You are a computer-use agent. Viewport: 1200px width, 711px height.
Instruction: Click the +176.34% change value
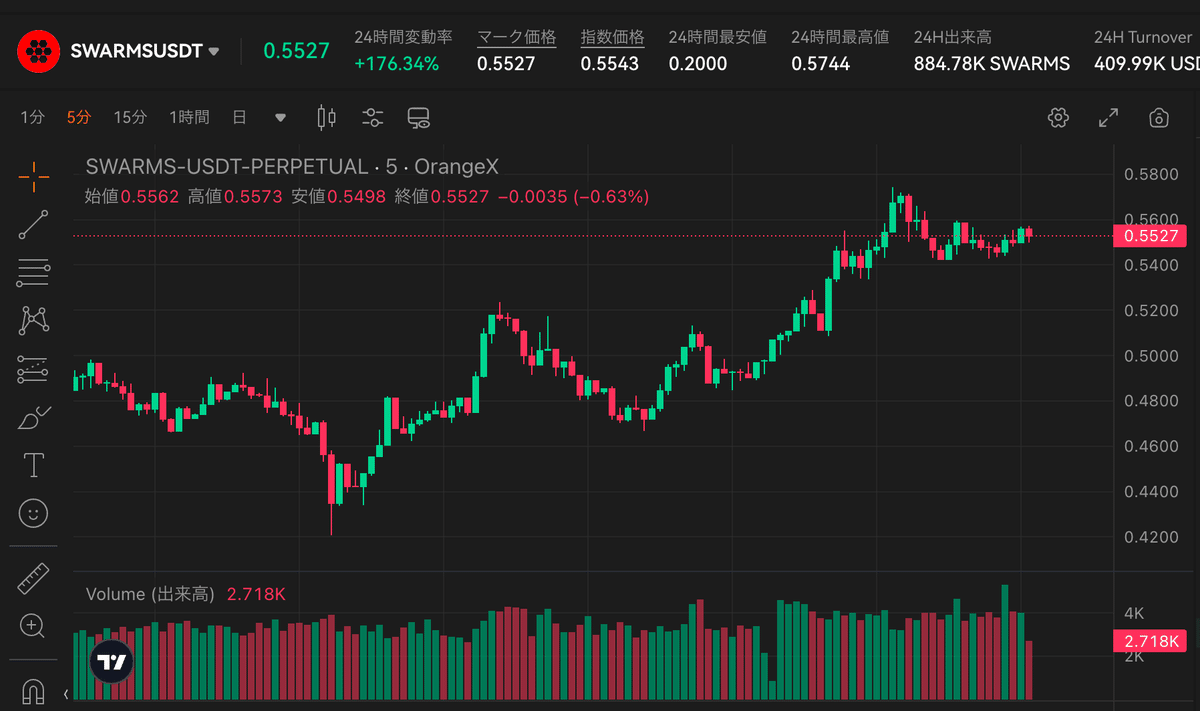coord(397,64)
